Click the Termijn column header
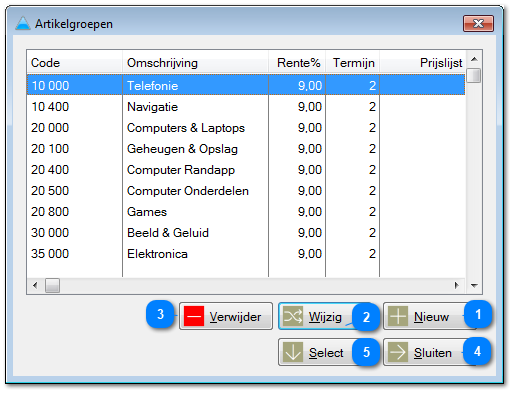 [353, 62]
